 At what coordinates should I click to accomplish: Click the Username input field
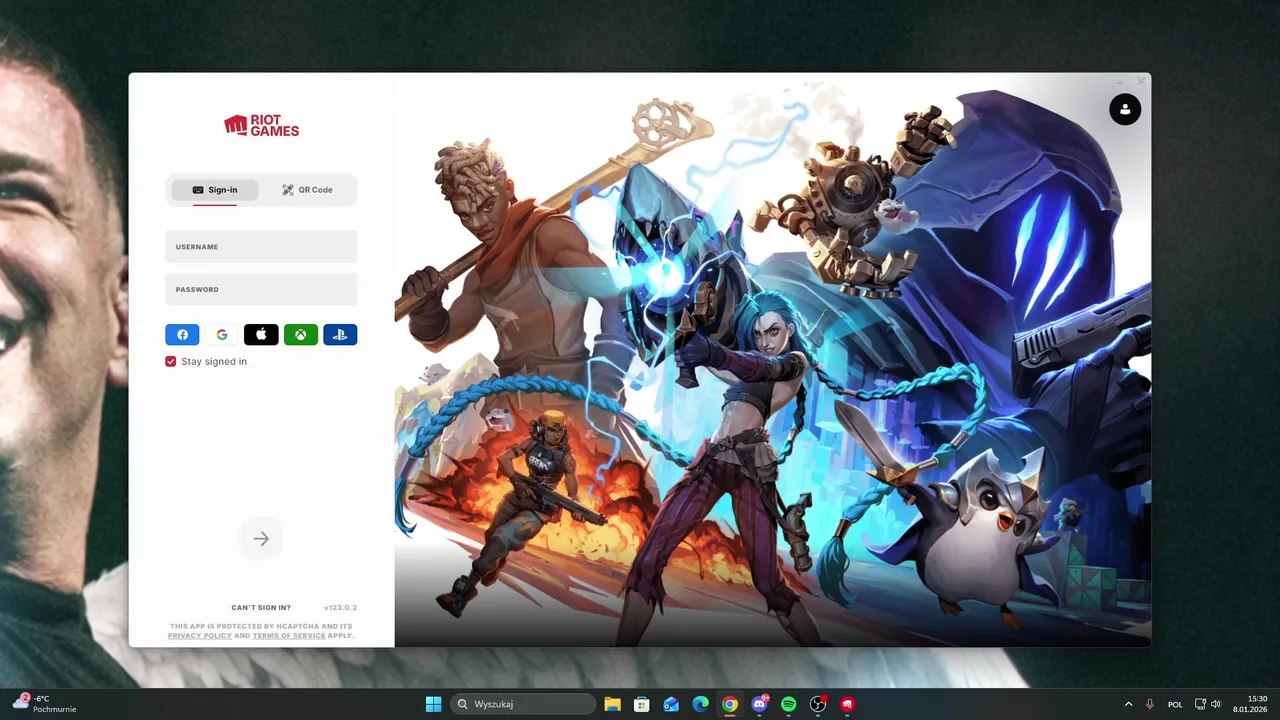261,247
